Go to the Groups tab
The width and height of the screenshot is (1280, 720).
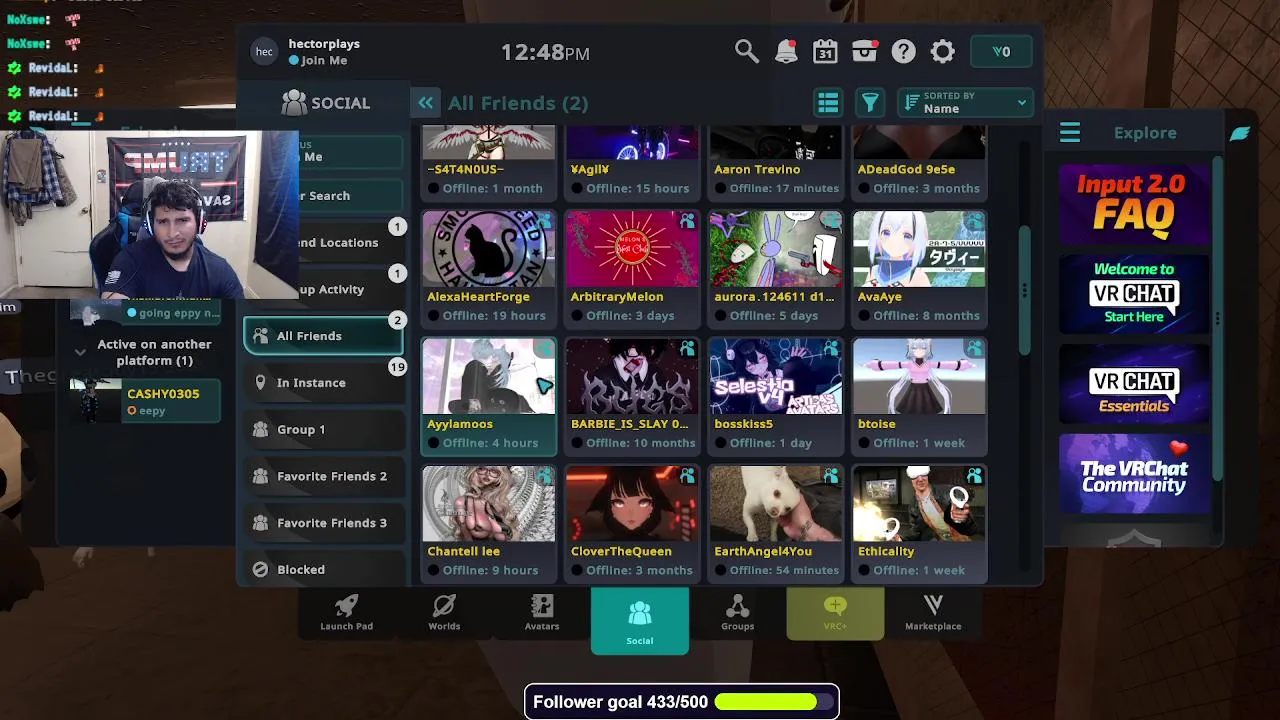point(737,613)
